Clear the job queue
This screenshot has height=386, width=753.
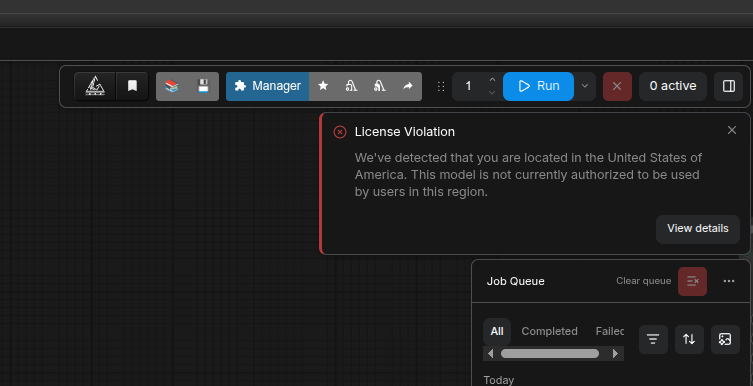pyautogui.click(x=692, y=281)
